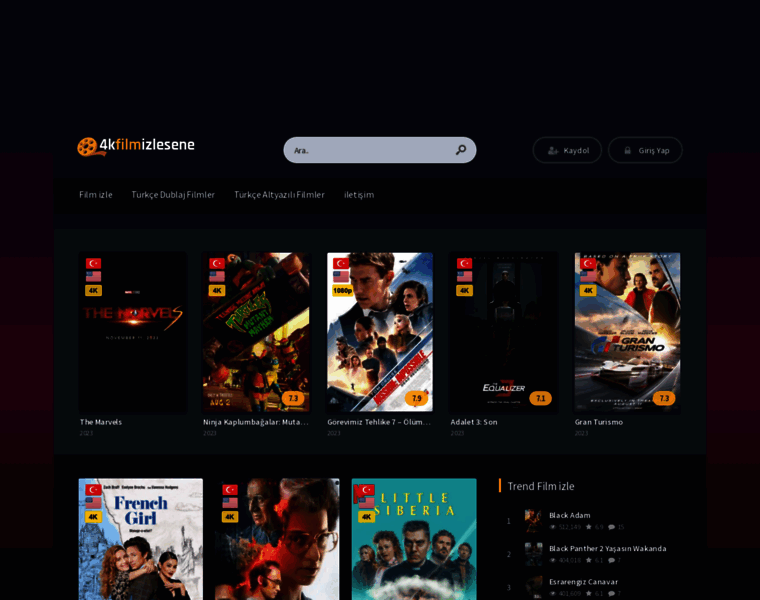Click the 7.3 rating on Ninja Kaplumbağalar
Screen dimensions: 760x600
pyautogui.click(x=293, y=398)
